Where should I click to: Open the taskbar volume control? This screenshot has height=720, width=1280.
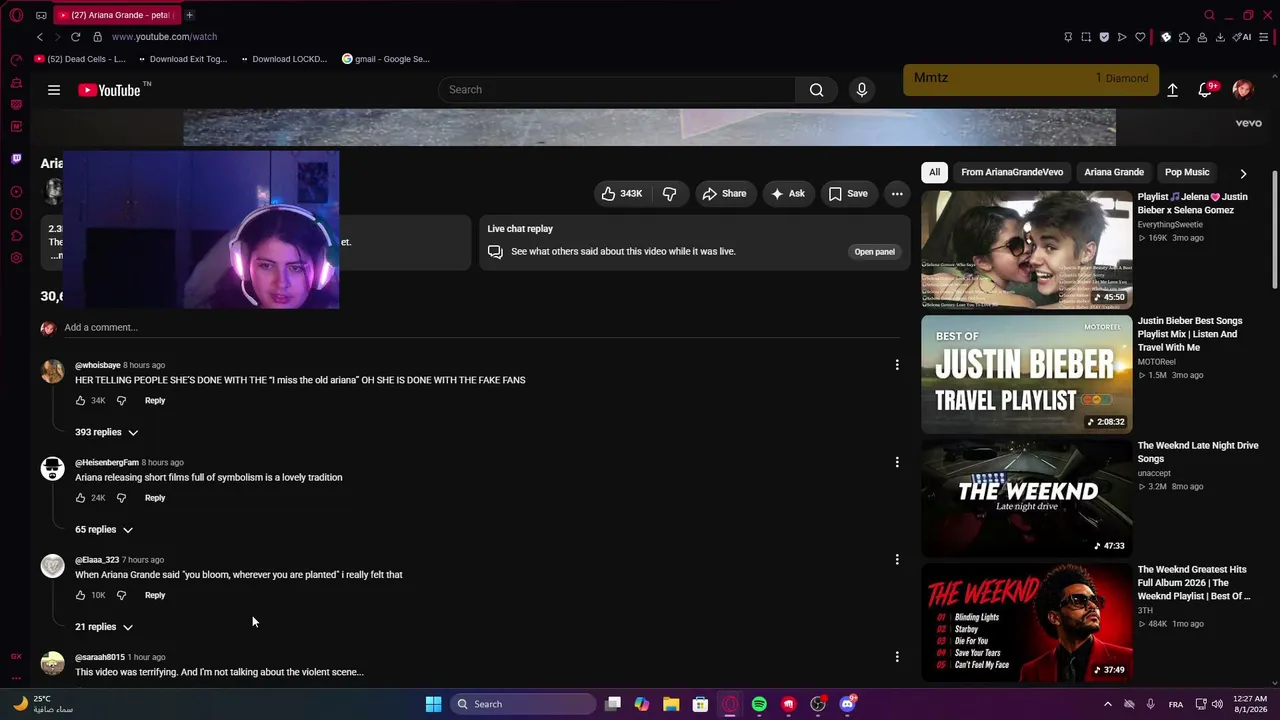(1217, 704)
